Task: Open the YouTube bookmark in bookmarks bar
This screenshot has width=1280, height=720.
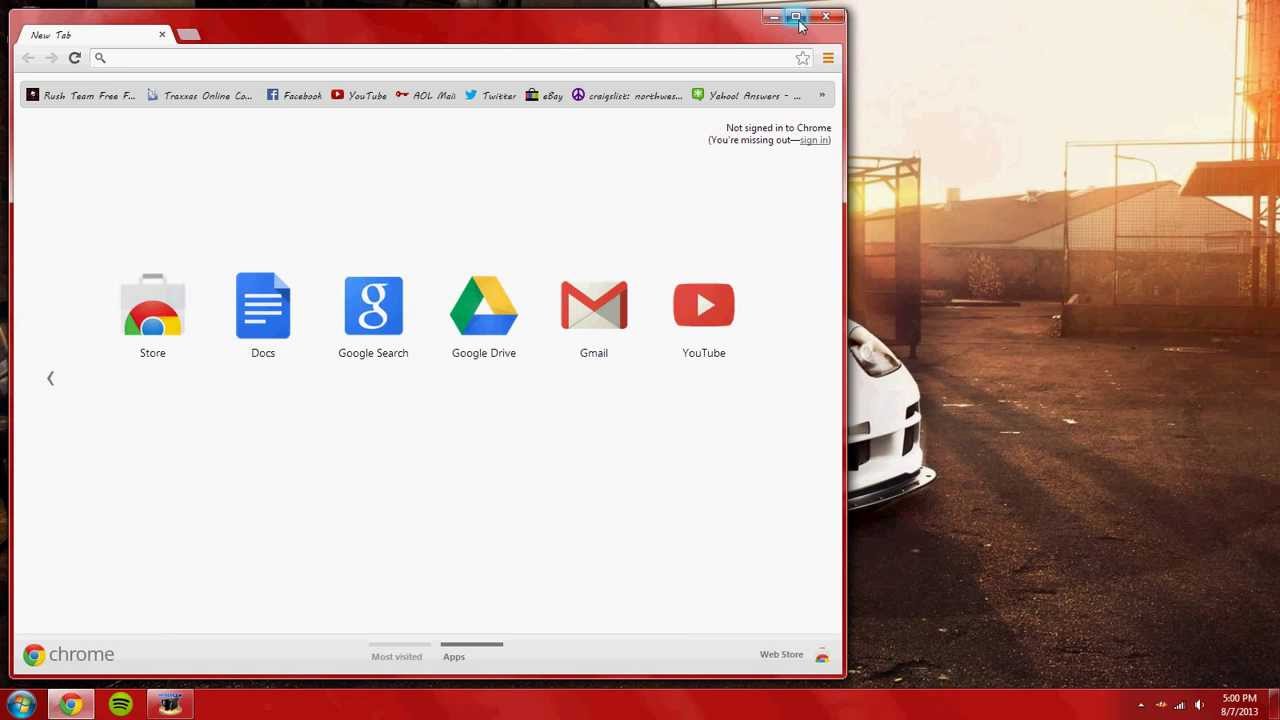Action: (x=359, y=96)
